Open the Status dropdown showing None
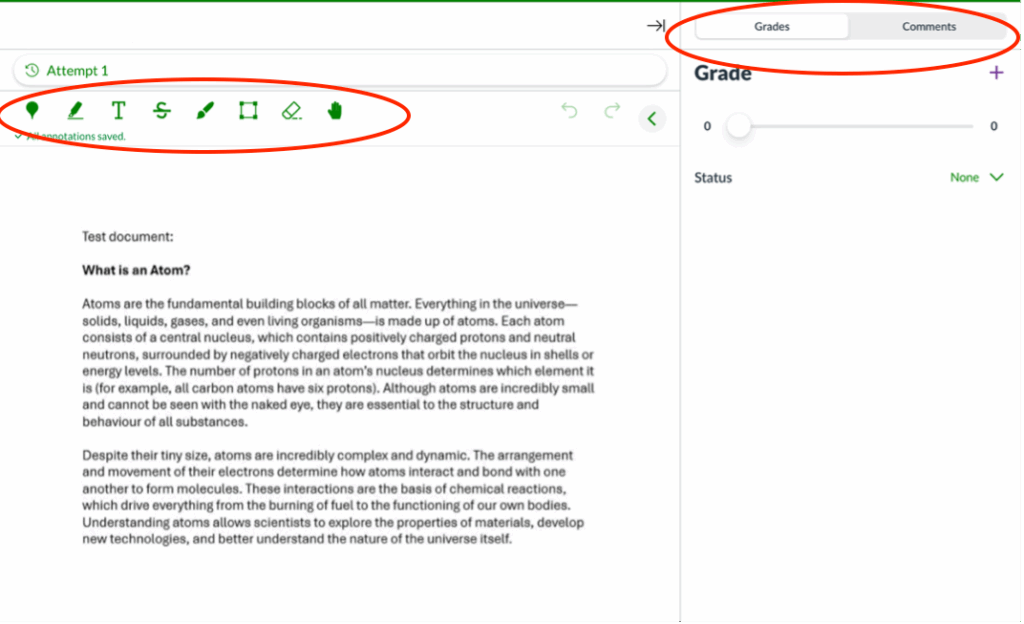The width and height of the screenshot is (1024, 624). pyautogui.click(x=977, y=178)
